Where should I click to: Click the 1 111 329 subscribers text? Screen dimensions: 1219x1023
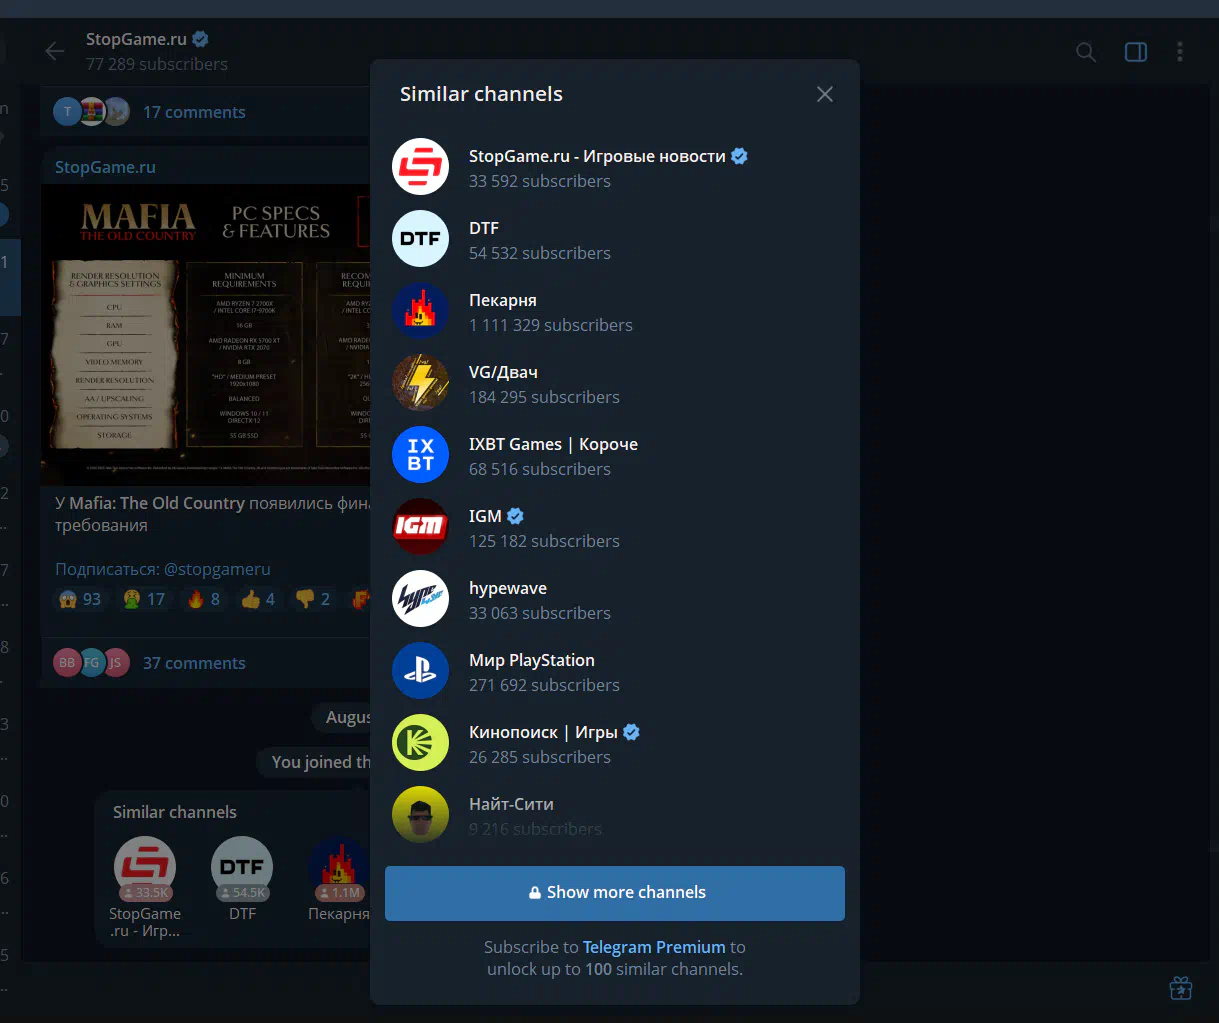coord(551,325)
